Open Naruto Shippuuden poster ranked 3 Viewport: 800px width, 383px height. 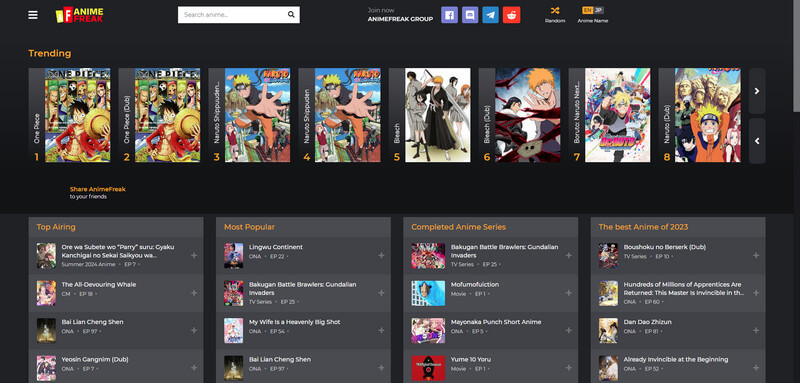click(258, 115)
